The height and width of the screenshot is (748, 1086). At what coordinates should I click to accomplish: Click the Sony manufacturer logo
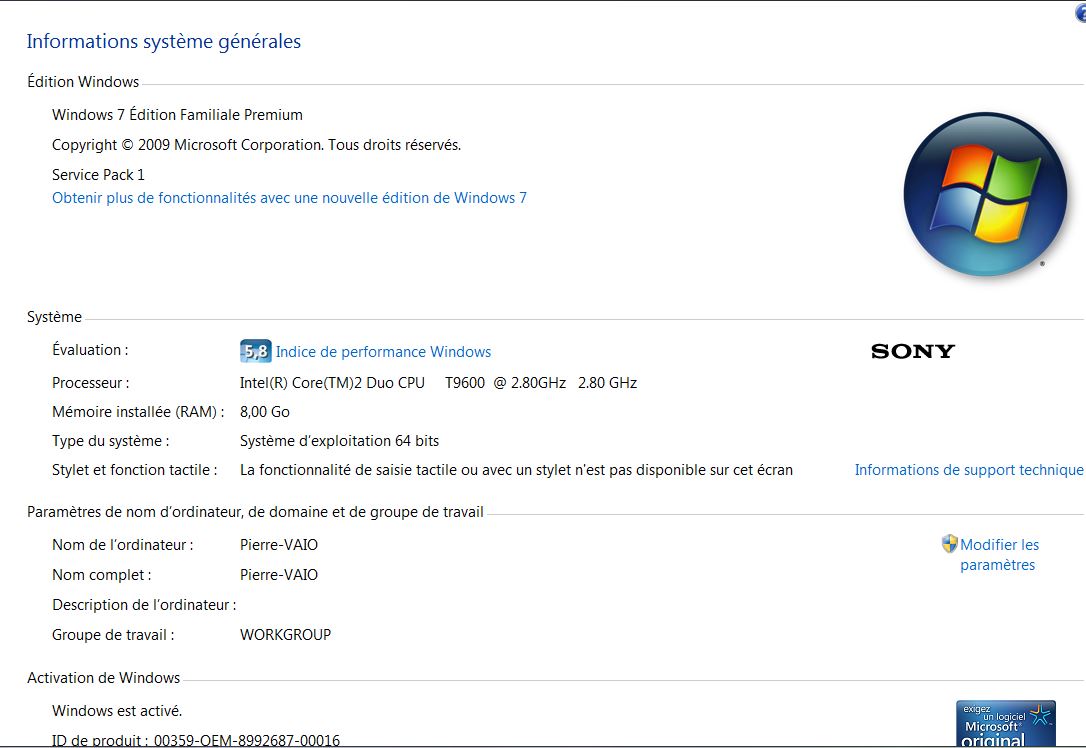tap(913, 352)
